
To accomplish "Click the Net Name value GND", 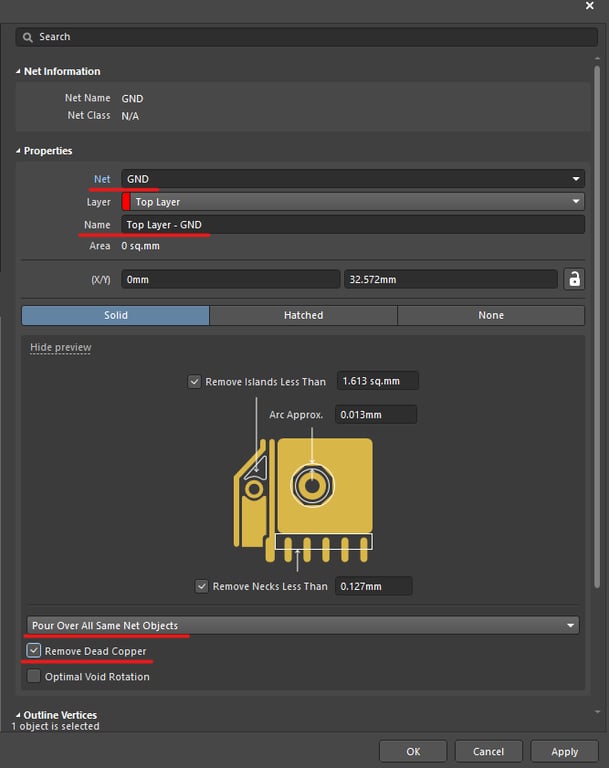I will pos(132,98).
